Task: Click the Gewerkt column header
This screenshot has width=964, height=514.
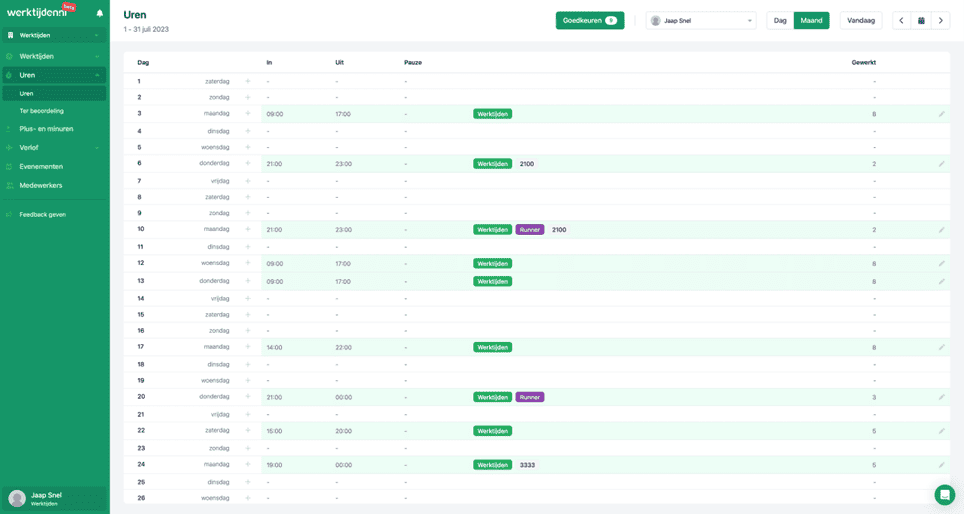Action: coord(864,62)
